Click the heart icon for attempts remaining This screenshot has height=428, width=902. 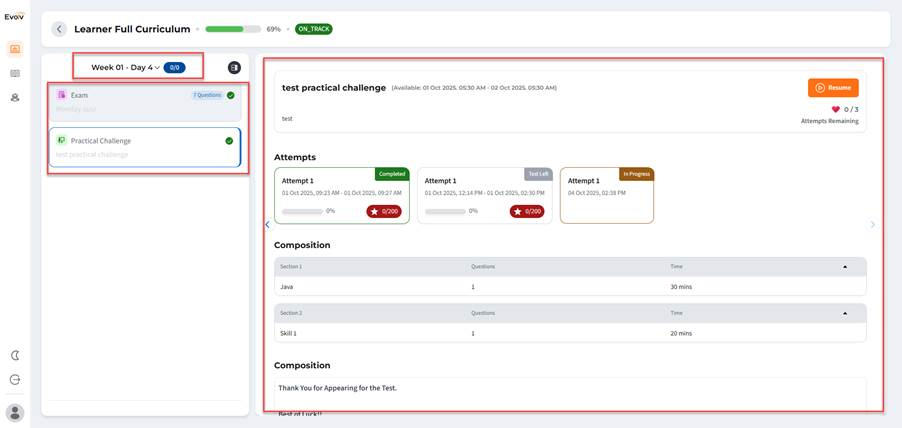coord(836,109)
